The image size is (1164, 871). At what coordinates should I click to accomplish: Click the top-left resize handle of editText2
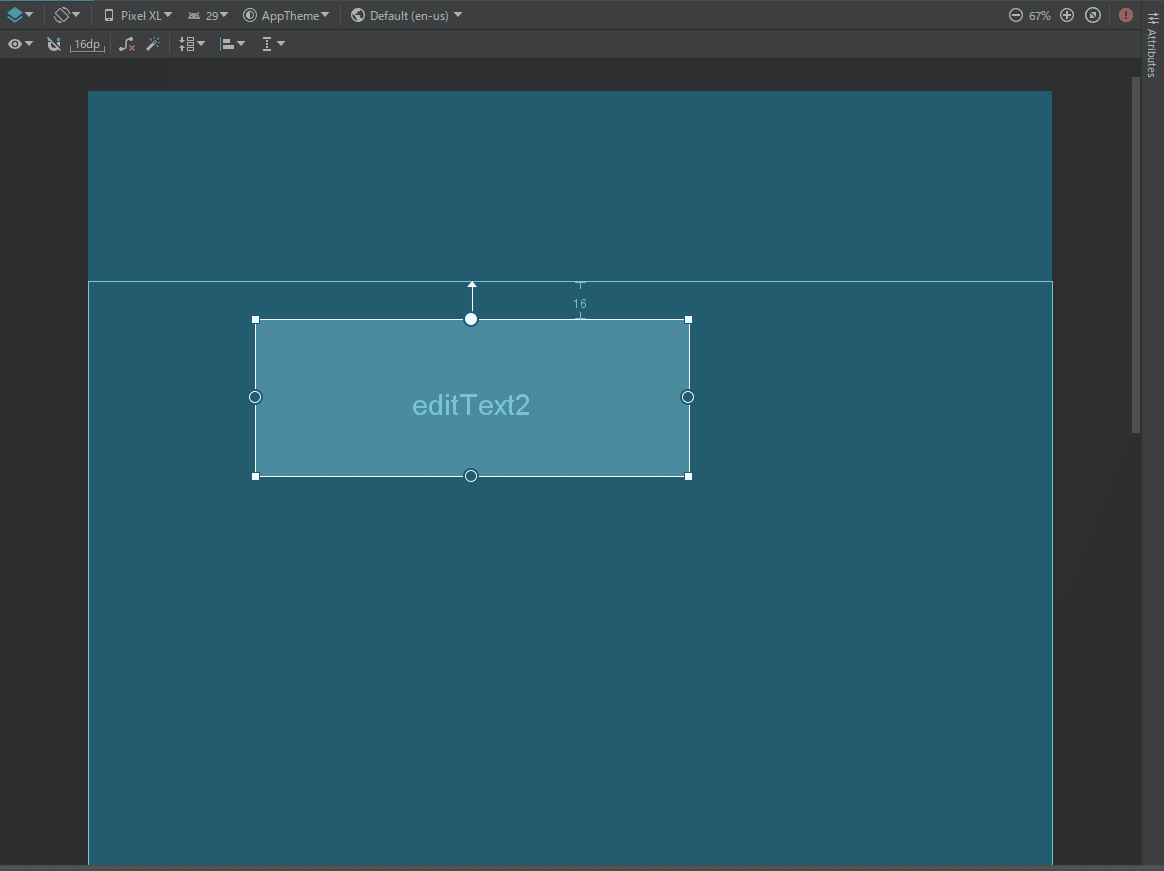[255, 319]
